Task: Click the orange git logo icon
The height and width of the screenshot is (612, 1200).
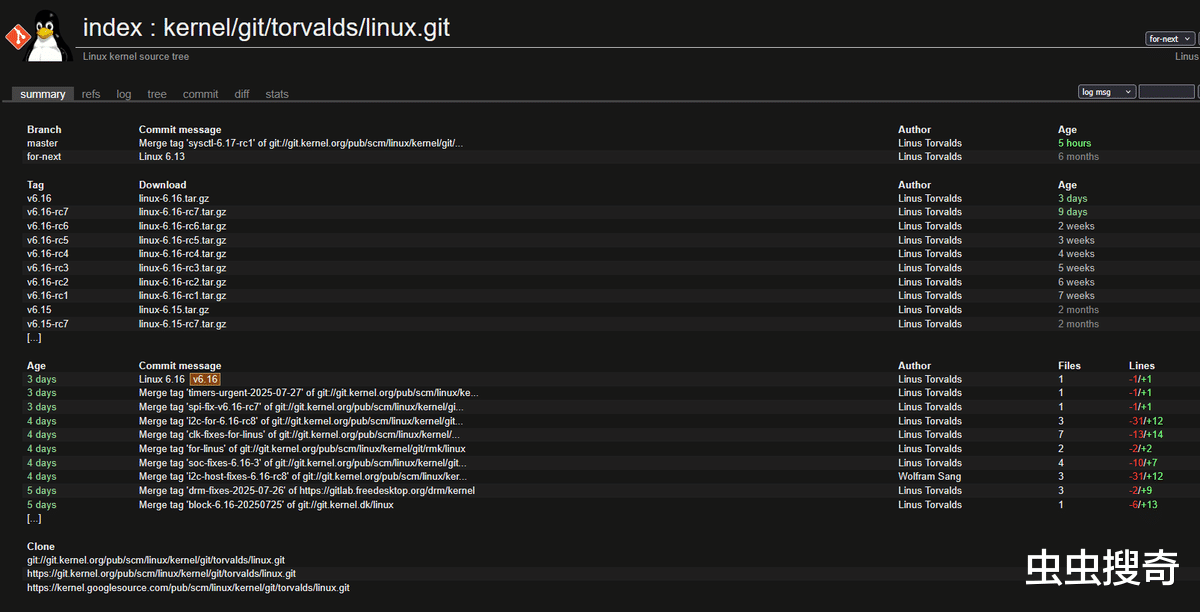Action: [x=15, y=38]
